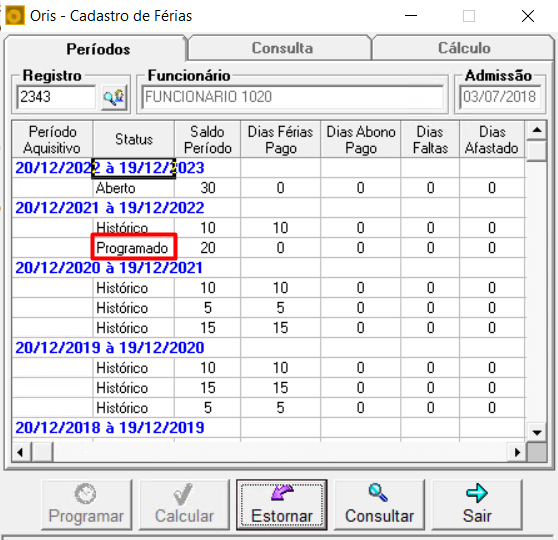Click the horizontal scrollbar left arrow
The width and height of the screenshot is (558, 540).
20,452
